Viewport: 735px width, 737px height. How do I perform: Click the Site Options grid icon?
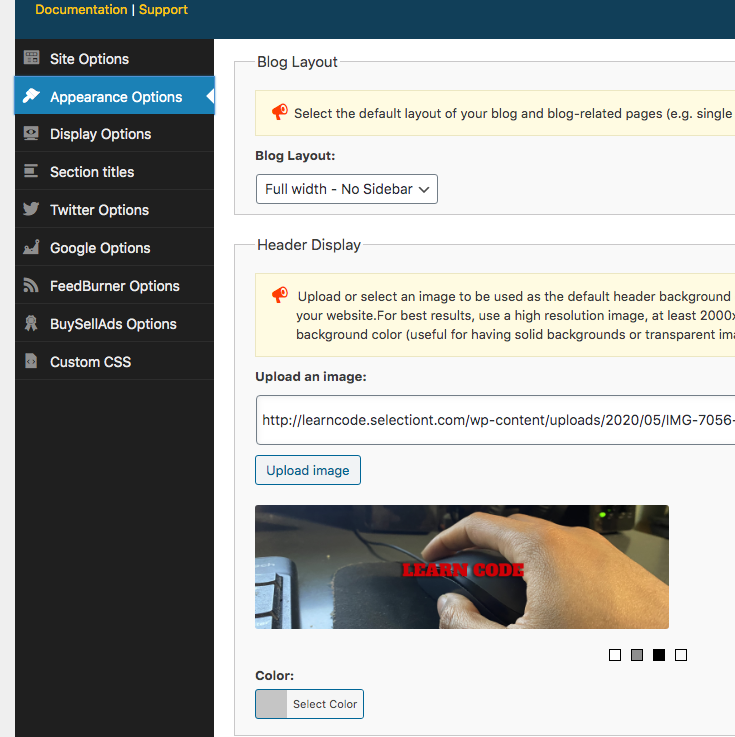tap(31, 57)
